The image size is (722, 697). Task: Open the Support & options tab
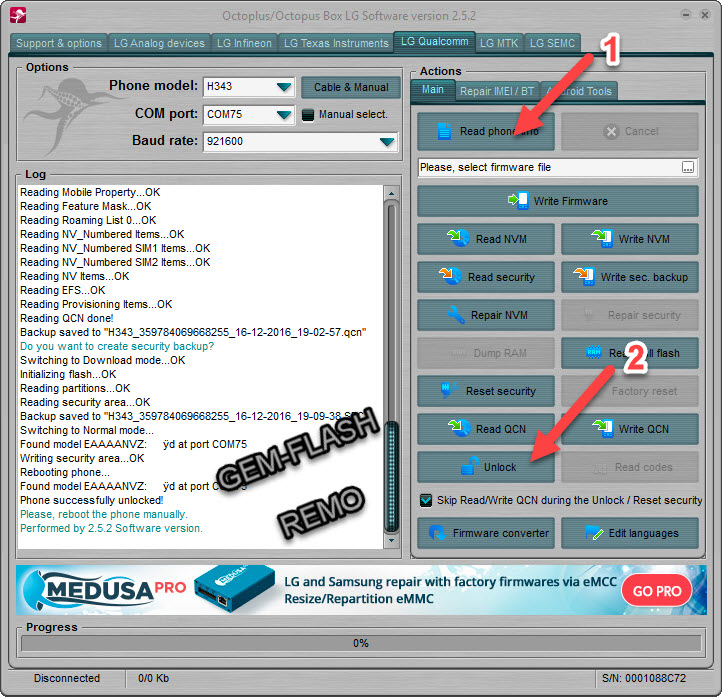click(x=58, y=43)
